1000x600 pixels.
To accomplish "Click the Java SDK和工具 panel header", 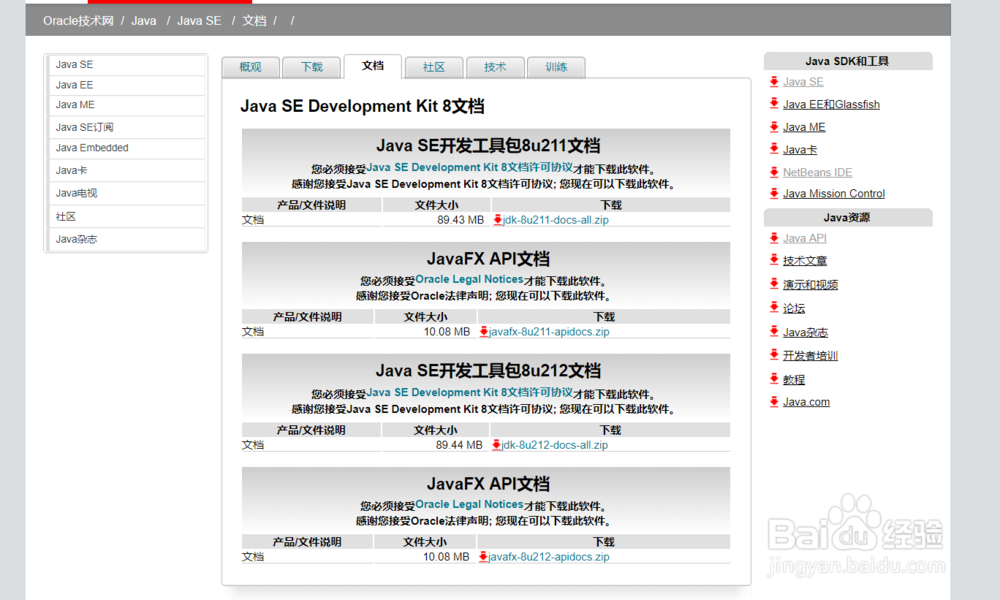I will tap(848, 61).
